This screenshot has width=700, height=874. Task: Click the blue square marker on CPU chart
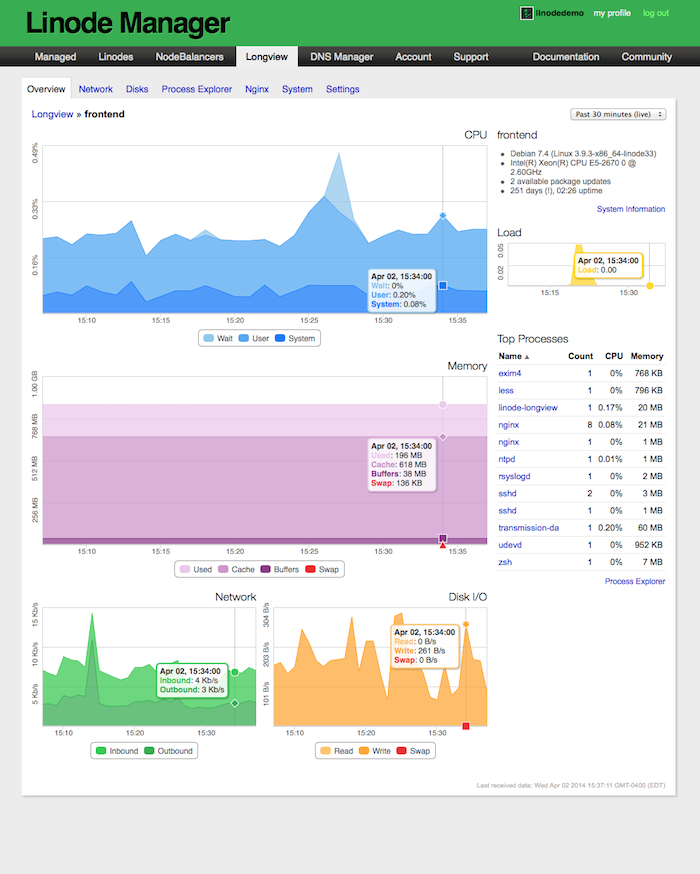(442, 286)
